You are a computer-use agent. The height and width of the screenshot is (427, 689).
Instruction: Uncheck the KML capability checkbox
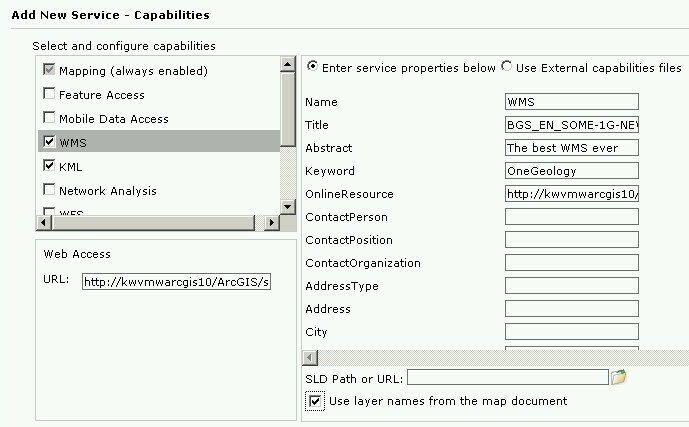(49, 165)
